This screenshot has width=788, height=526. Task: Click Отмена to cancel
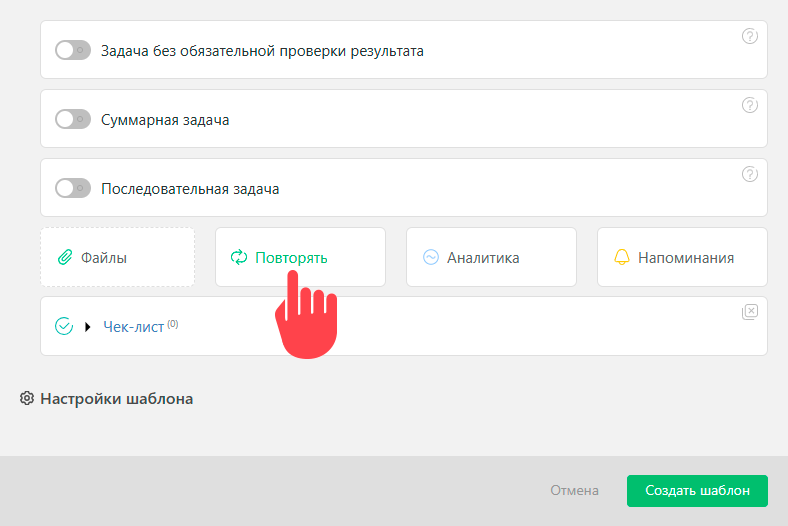(574, 490)
